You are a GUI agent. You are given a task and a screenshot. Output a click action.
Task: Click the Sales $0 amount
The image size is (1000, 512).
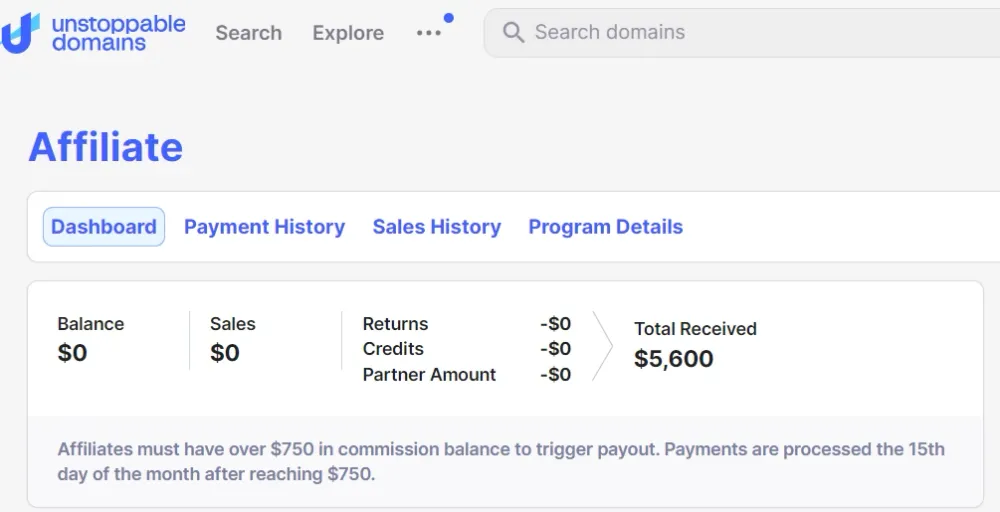click(x=225, y=353)
